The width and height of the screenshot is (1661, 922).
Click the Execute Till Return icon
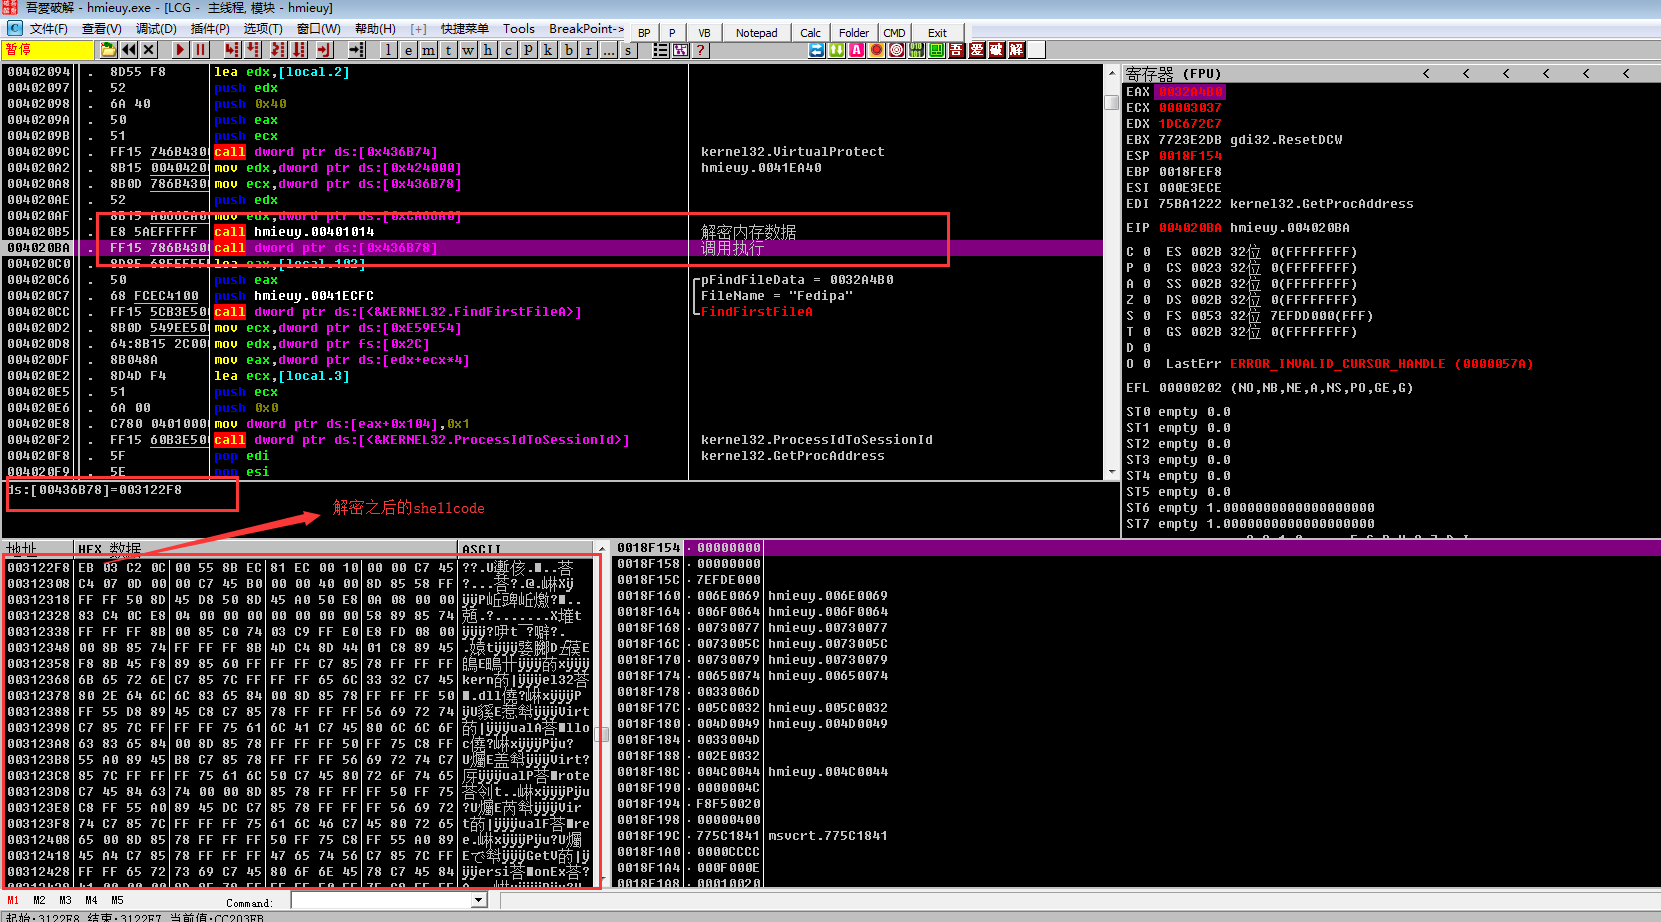tap(324, 50)
